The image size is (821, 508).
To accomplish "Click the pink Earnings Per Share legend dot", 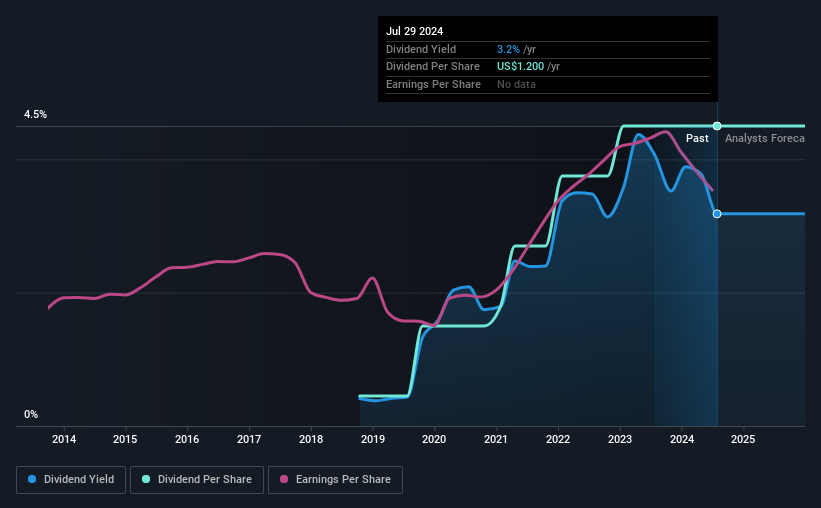I will (x=284, y=479).
